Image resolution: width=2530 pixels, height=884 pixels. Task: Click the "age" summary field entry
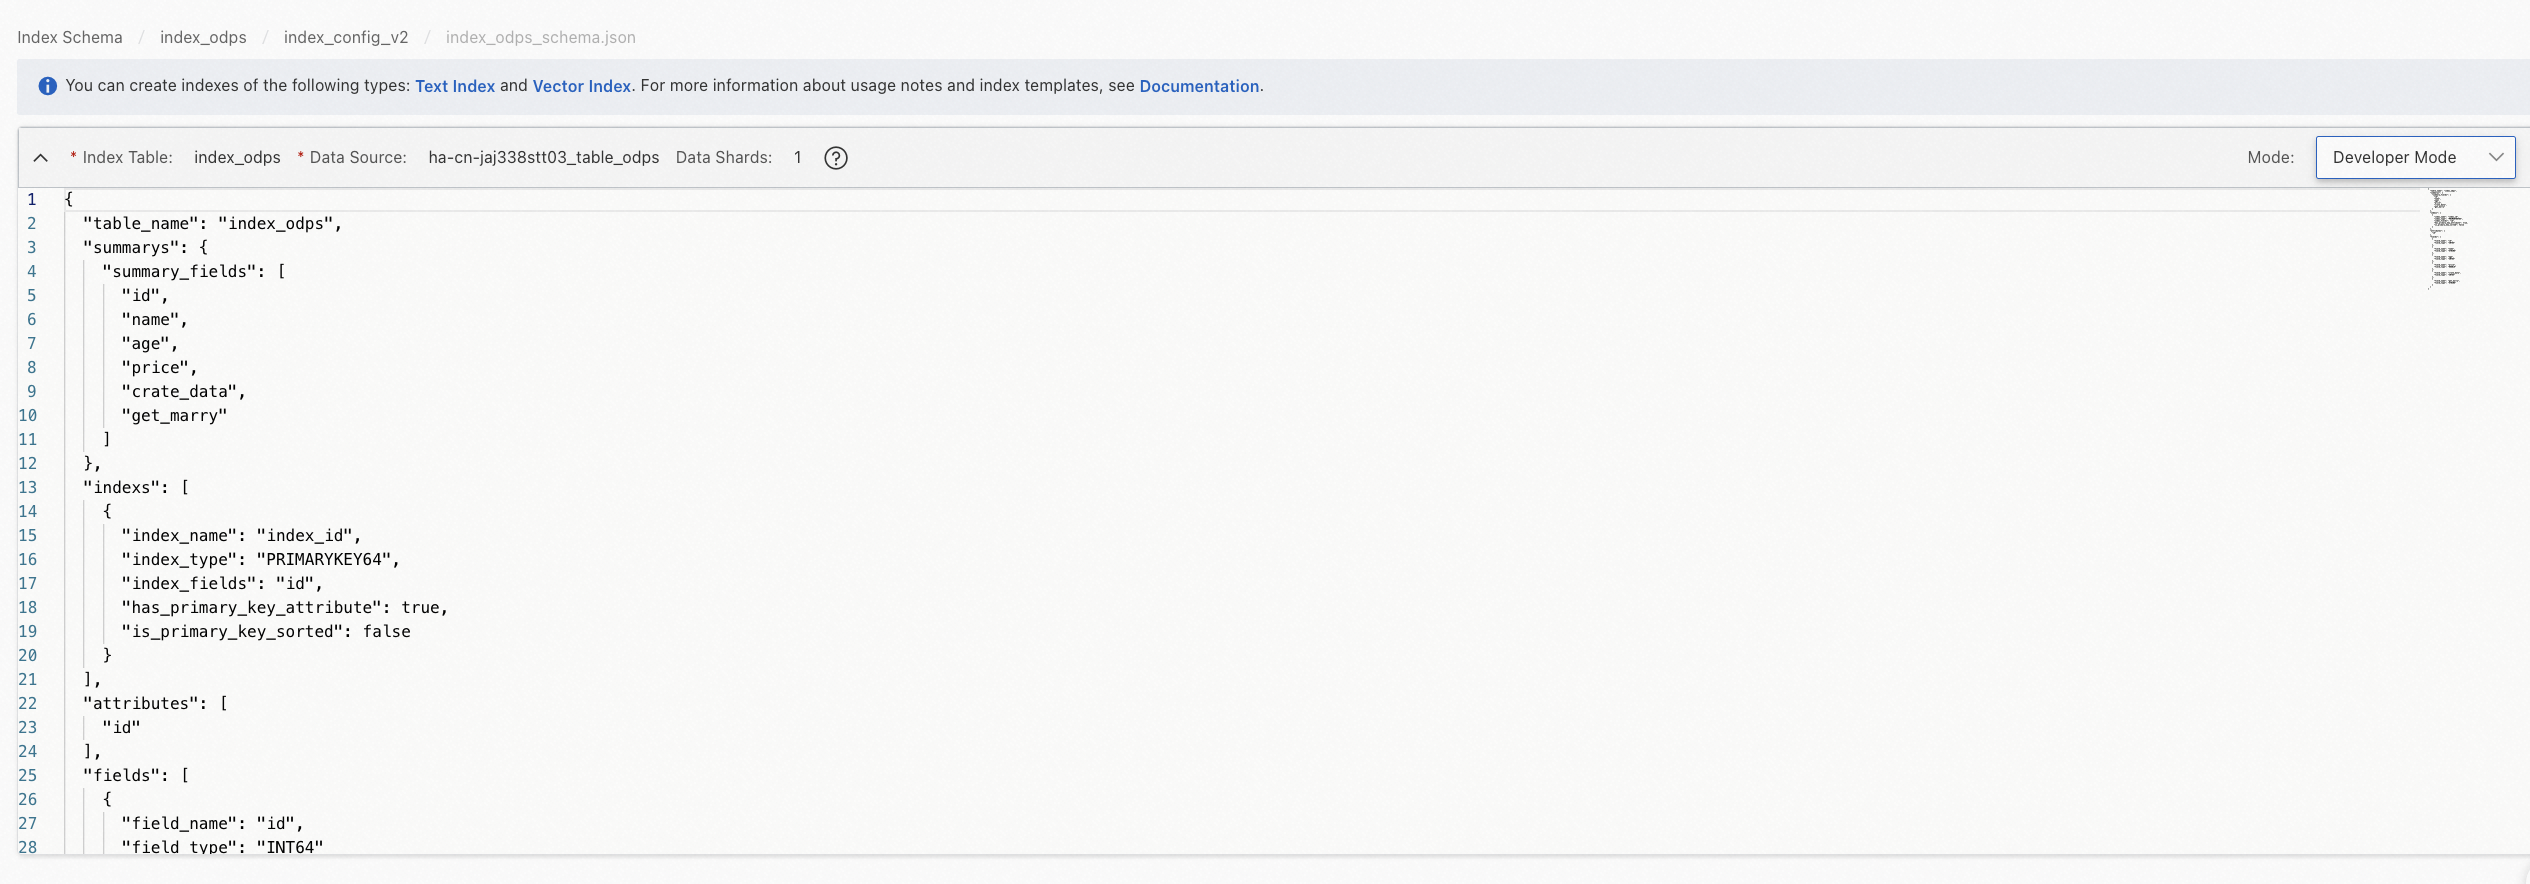[x=149, y=343]
